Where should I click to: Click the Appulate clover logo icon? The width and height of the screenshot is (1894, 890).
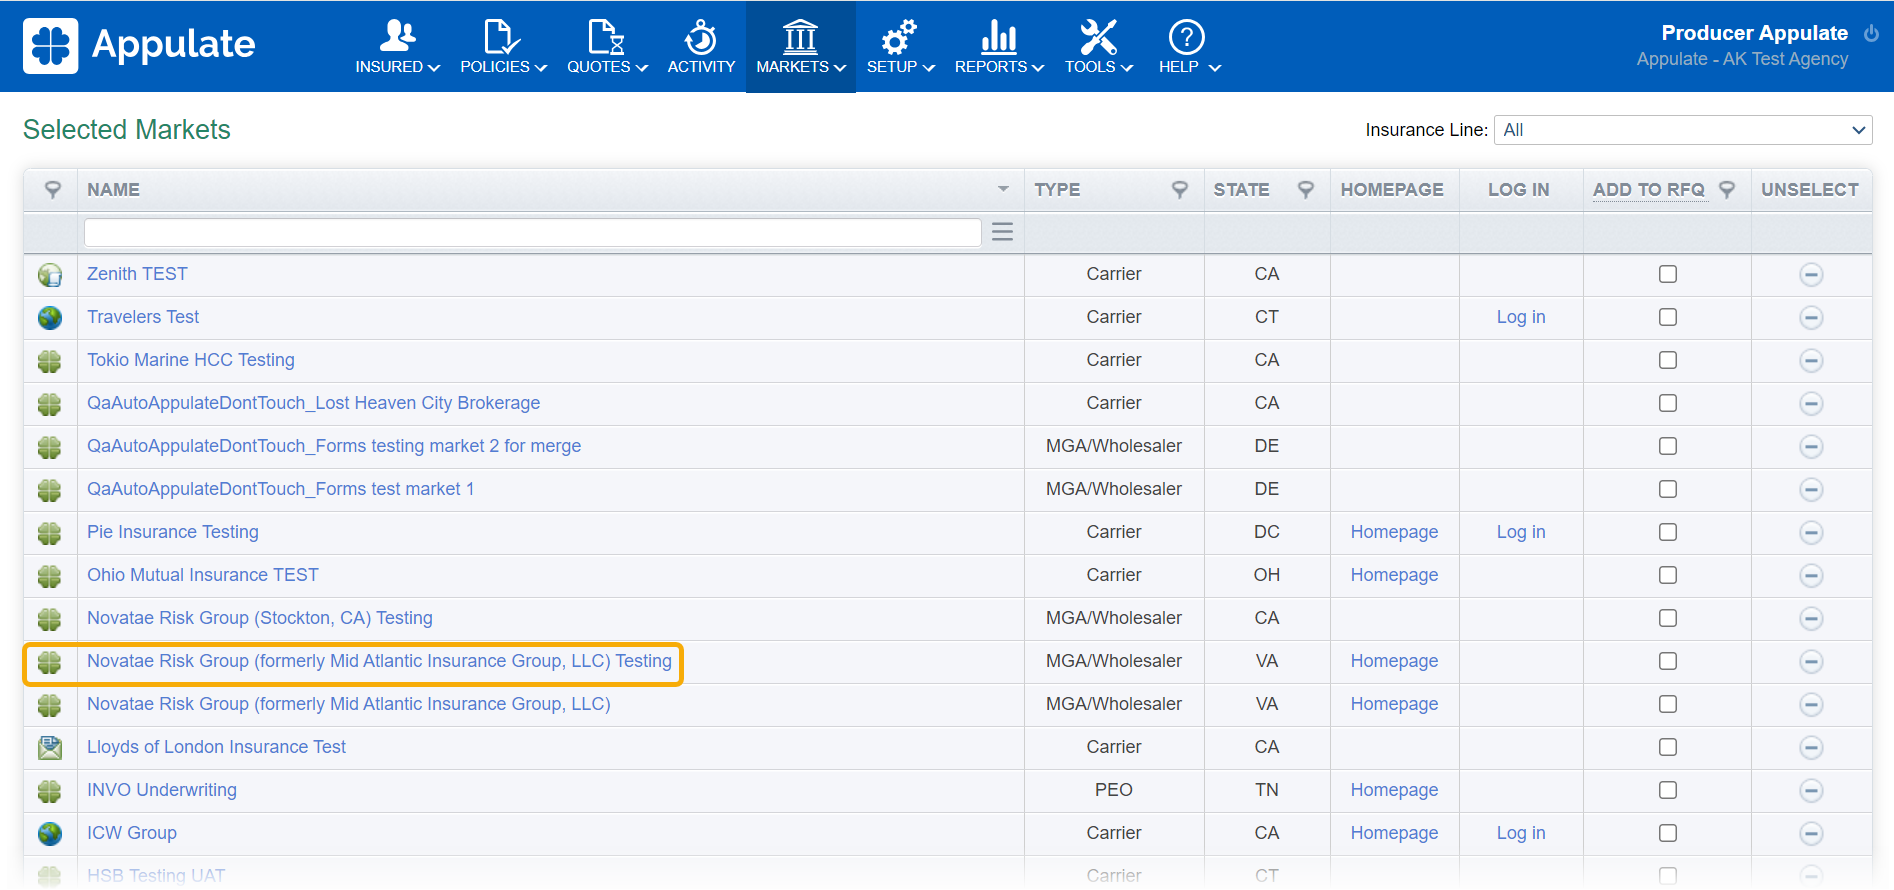coord(50,46)
